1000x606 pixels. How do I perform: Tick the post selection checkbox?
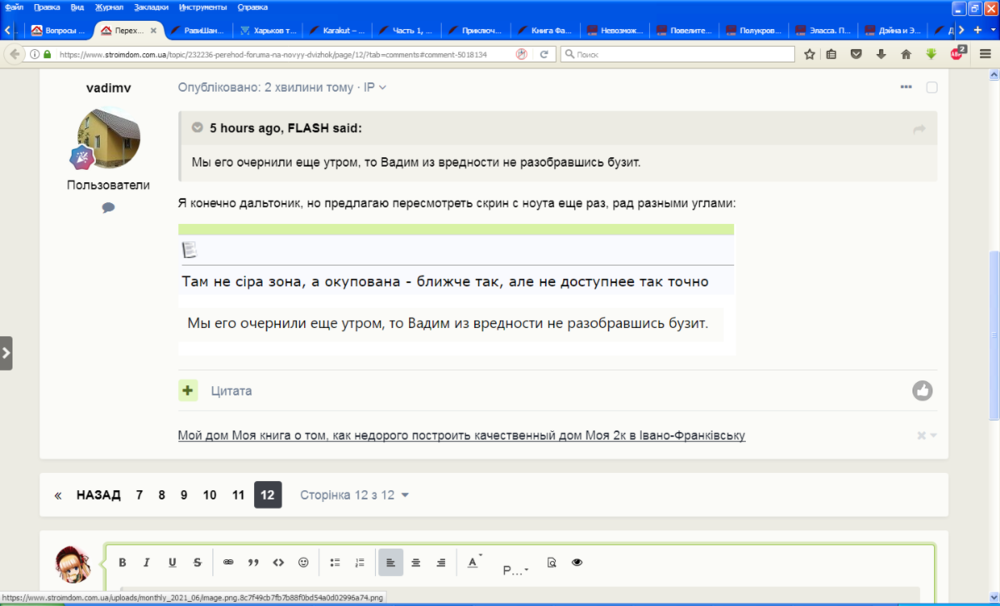(x=932, y=88)
